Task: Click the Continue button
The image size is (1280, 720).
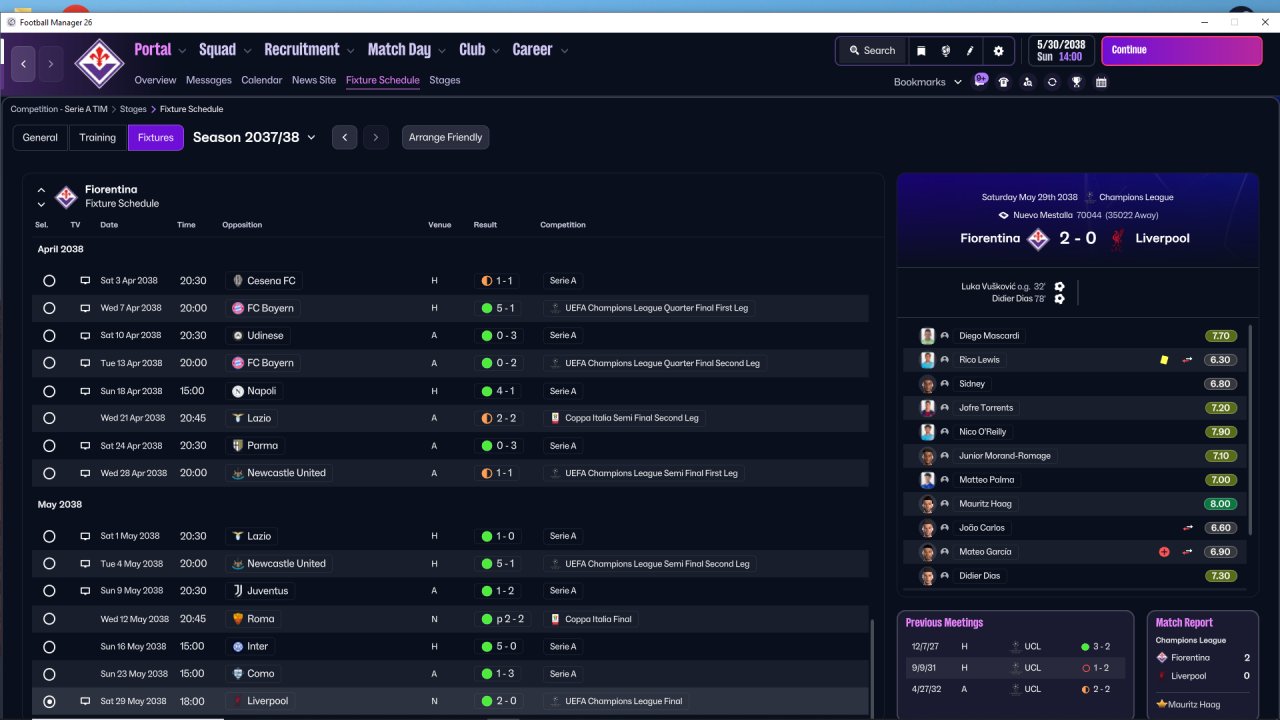Action: click(x=1181, y=50)
